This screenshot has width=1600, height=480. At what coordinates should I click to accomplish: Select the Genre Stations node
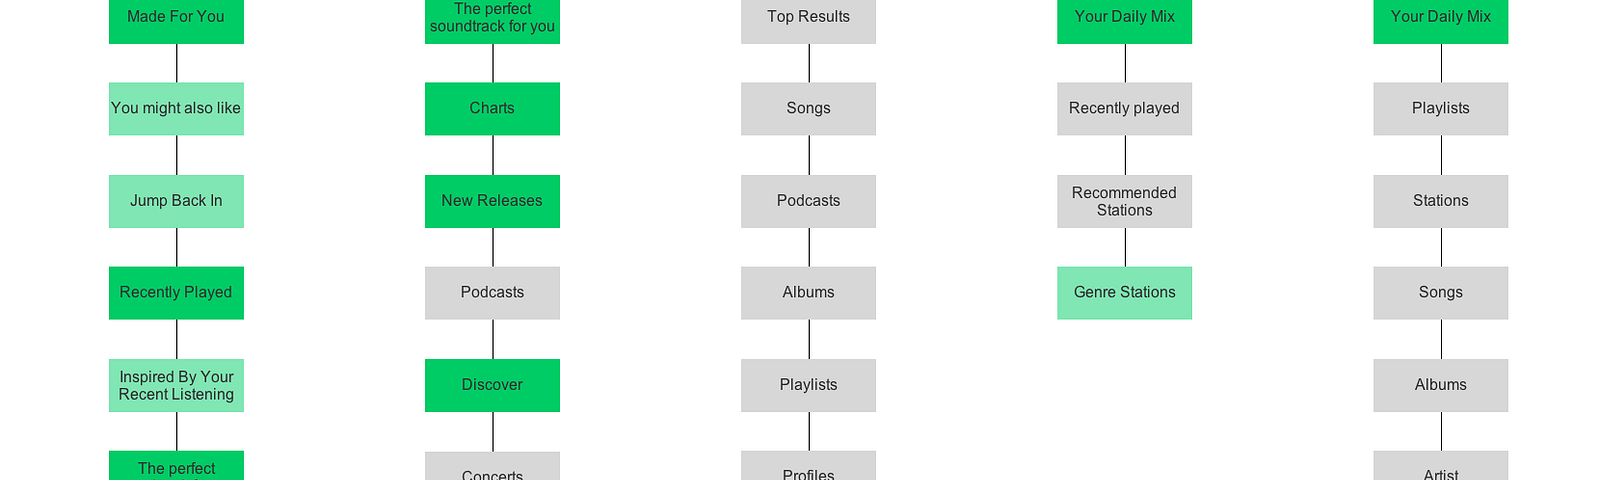click(1124, 293)
